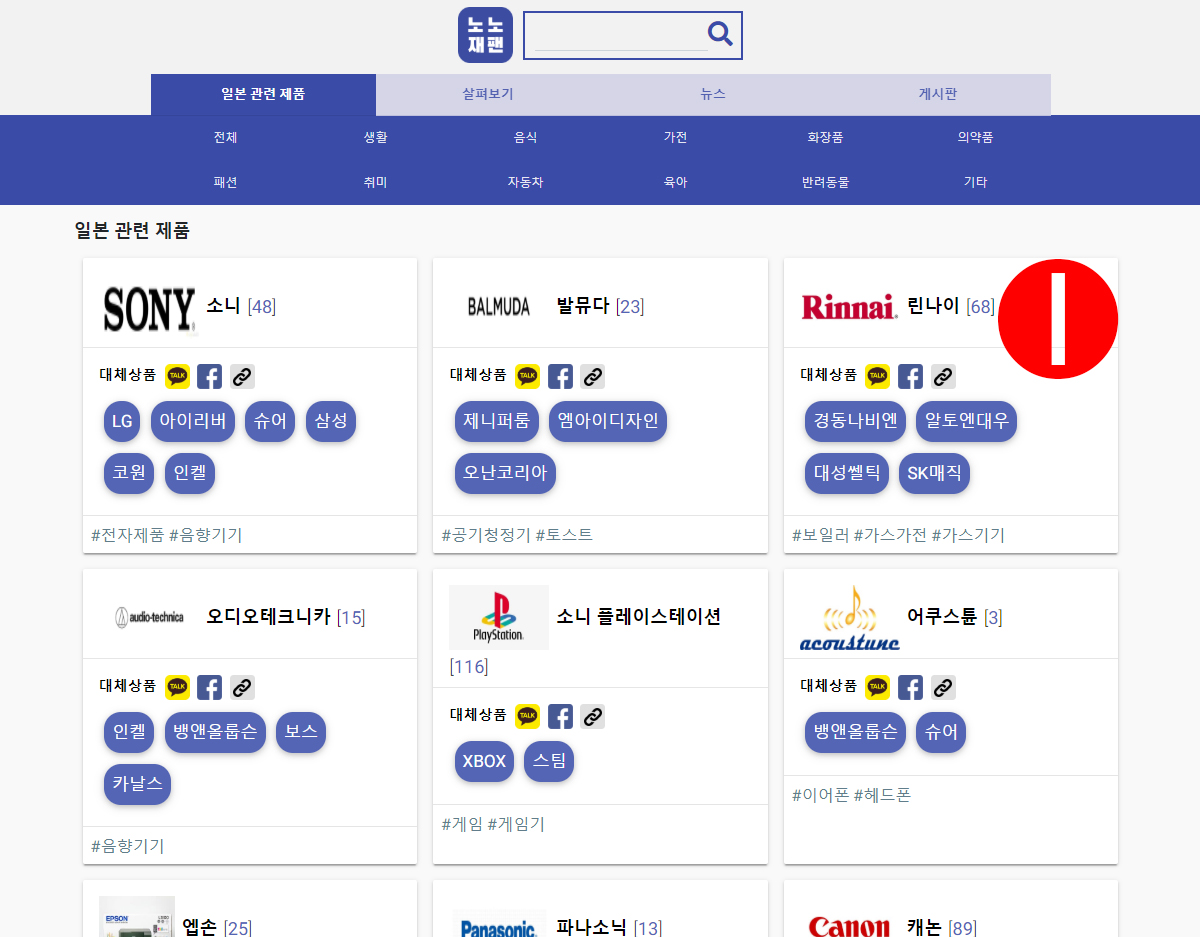1200x937 pixels.
Task: Share 오디오테크니카 card on Facebook
Action: click(x=209, y=687)
